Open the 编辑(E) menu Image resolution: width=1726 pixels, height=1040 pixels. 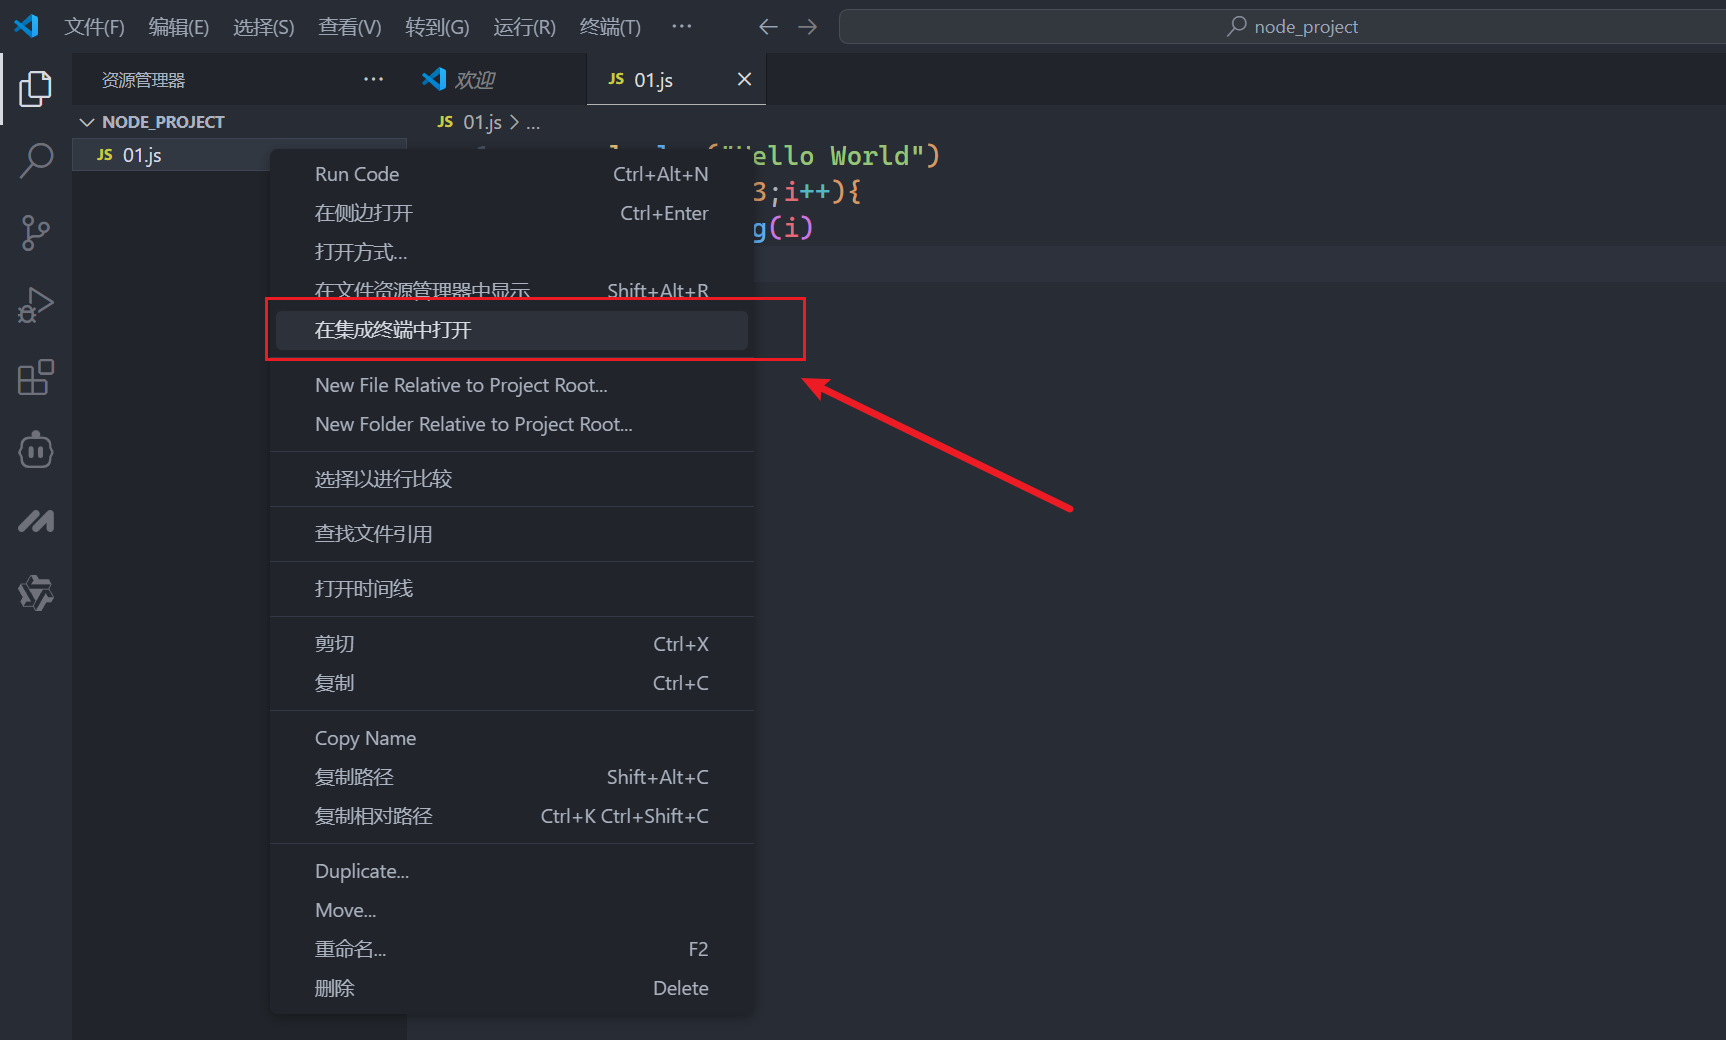(179, 27)
